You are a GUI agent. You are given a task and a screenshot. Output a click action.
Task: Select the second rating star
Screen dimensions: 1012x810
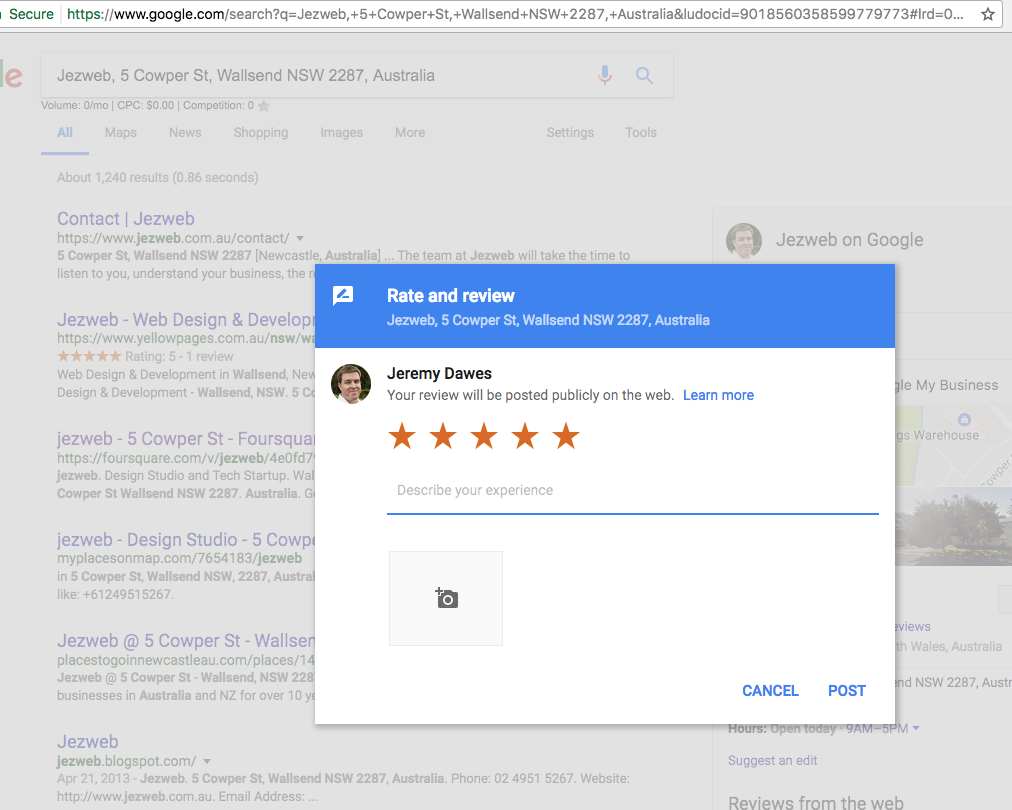point(443,436)
